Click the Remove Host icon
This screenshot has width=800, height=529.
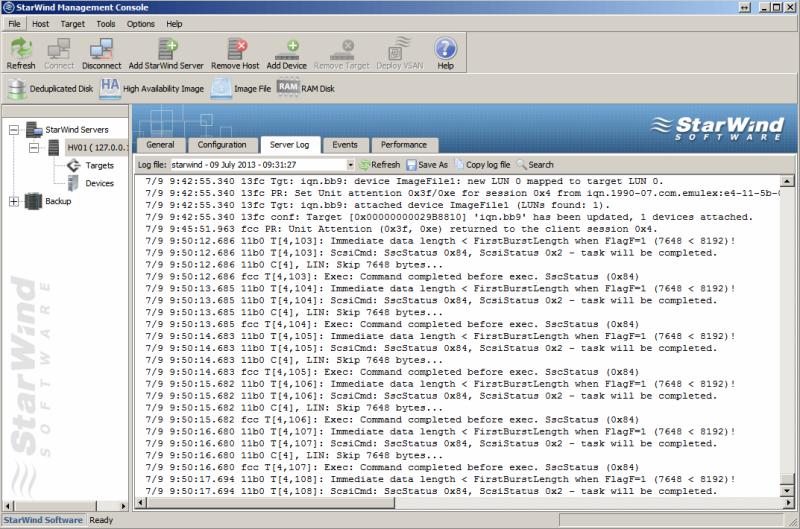click(x=235, y=53)
